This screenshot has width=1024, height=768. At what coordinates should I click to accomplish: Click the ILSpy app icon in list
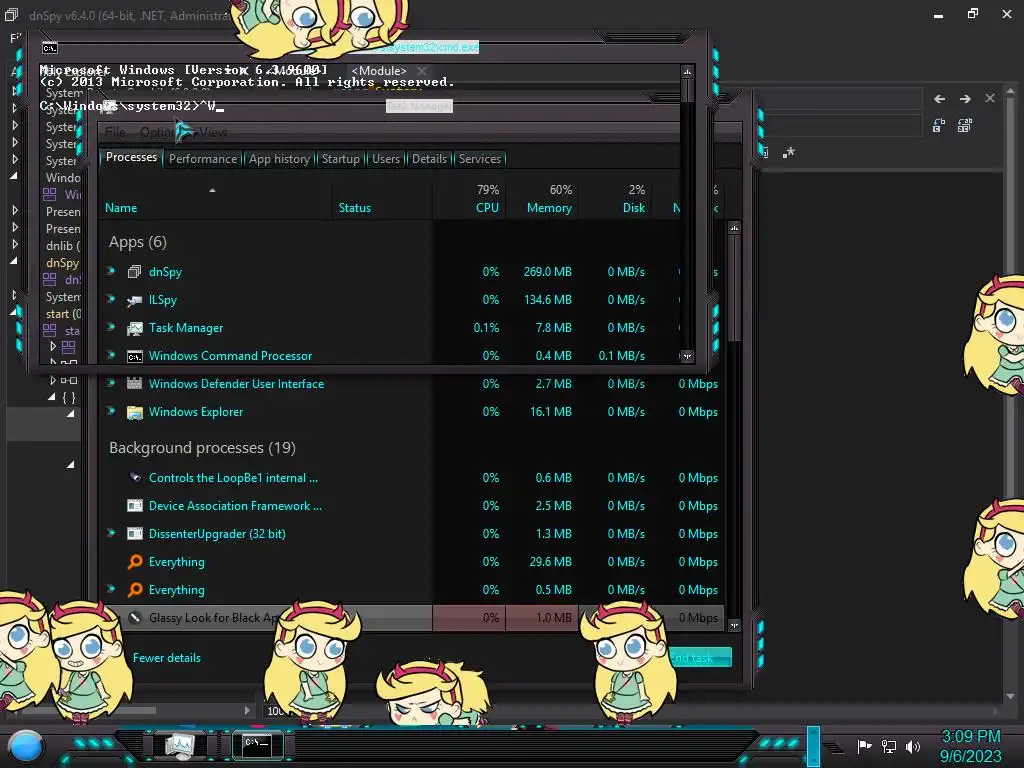click(135, 300)
